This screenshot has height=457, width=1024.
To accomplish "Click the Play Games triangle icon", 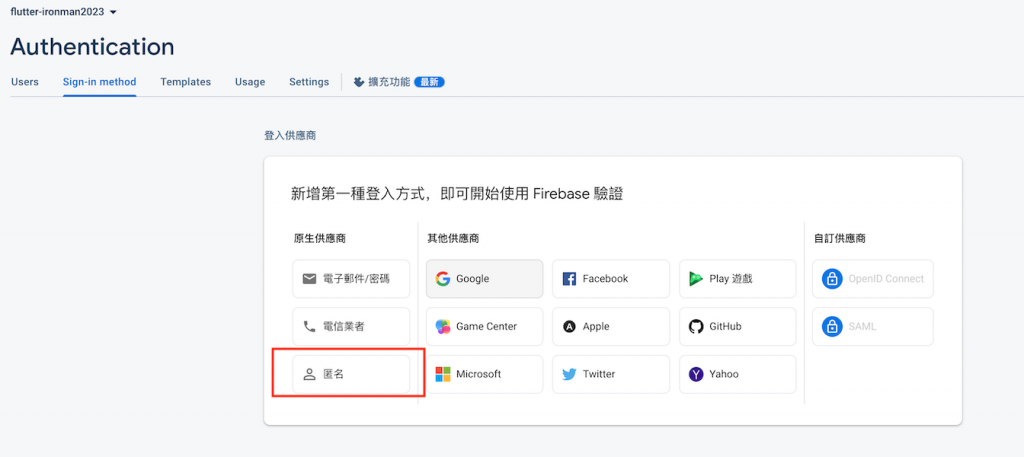I will coord(696,279).
